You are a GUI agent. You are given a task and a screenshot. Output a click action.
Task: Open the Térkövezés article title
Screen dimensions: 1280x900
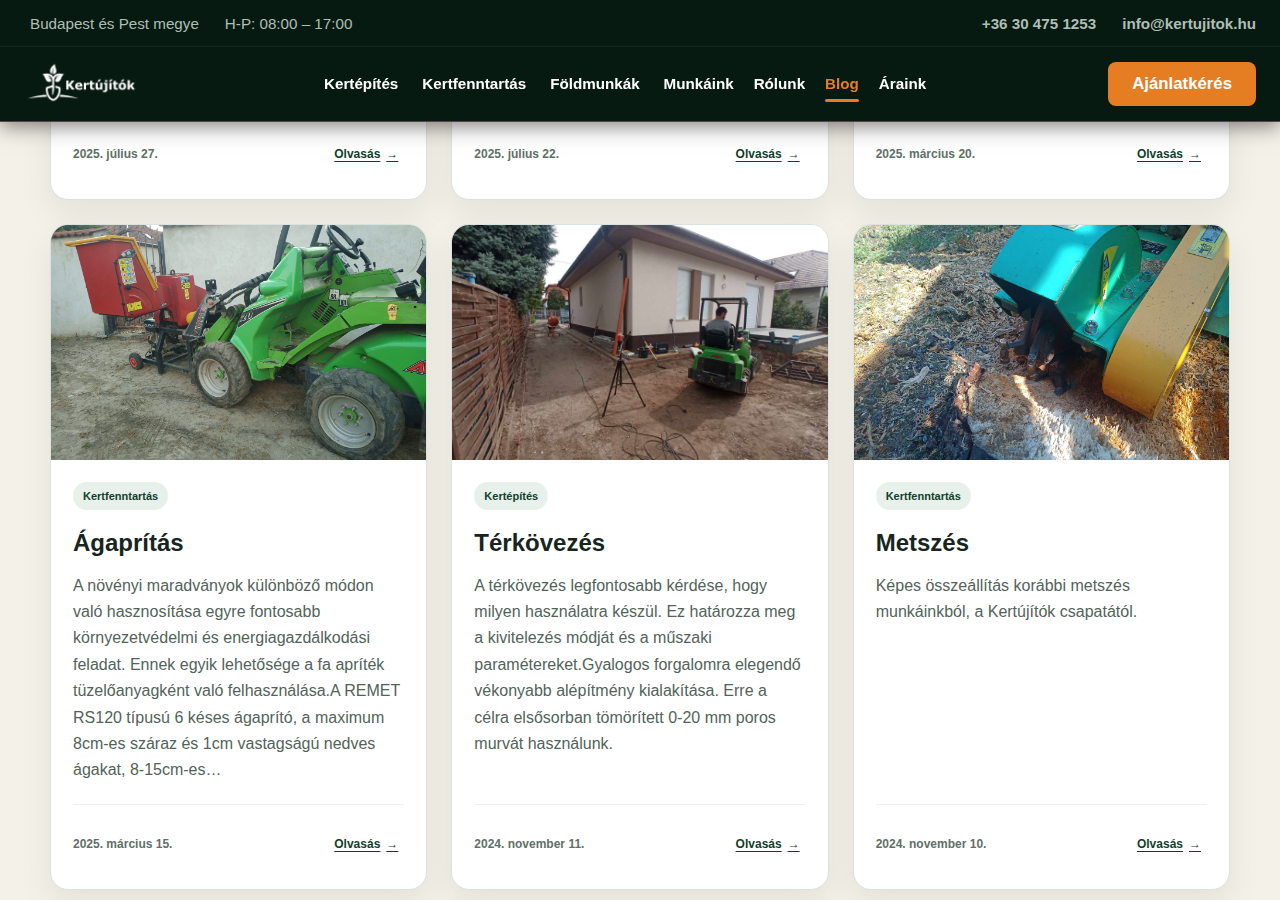click(x=539, y=543)
